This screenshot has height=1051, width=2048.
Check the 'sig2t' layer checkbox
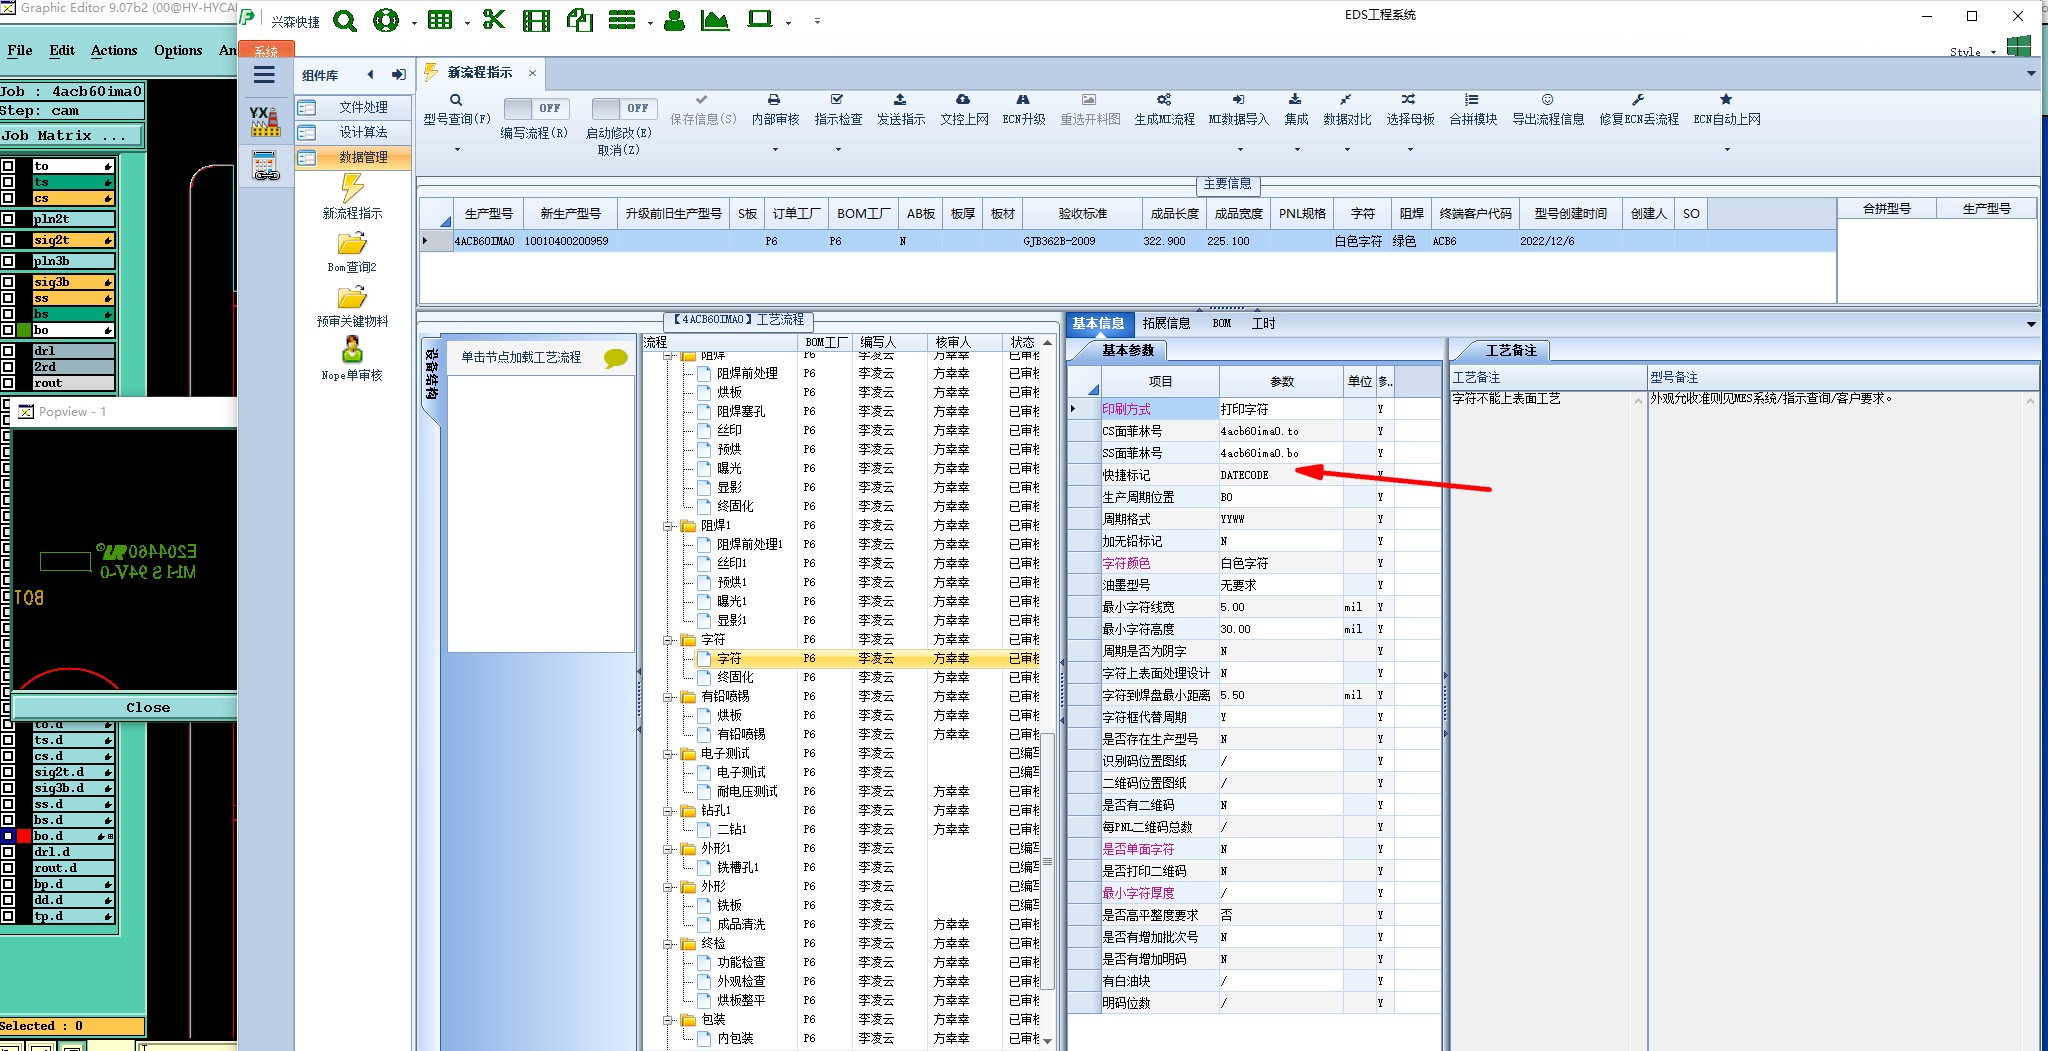[8, 240]
